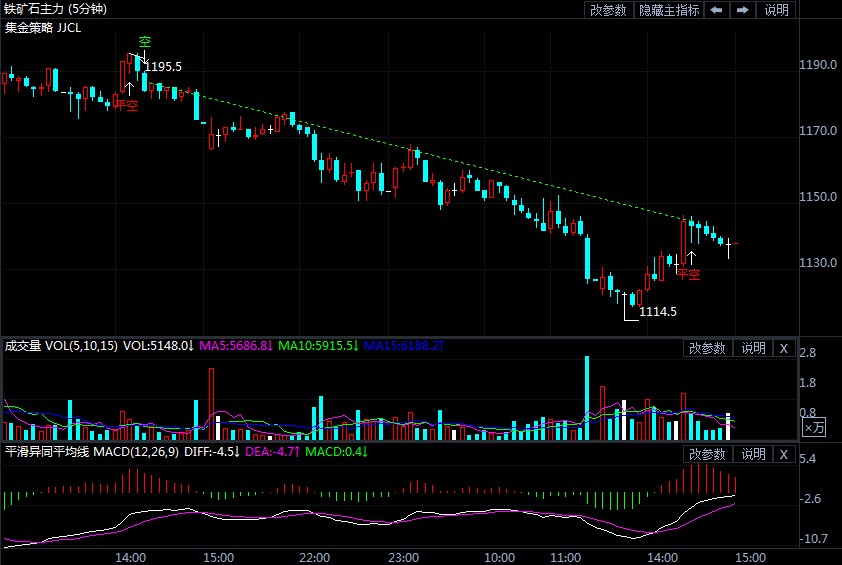Image resolution: width=842 pixels, height=565 pixels.
Task: Open 说明 help for the main chart
Action: coord(776,10)
